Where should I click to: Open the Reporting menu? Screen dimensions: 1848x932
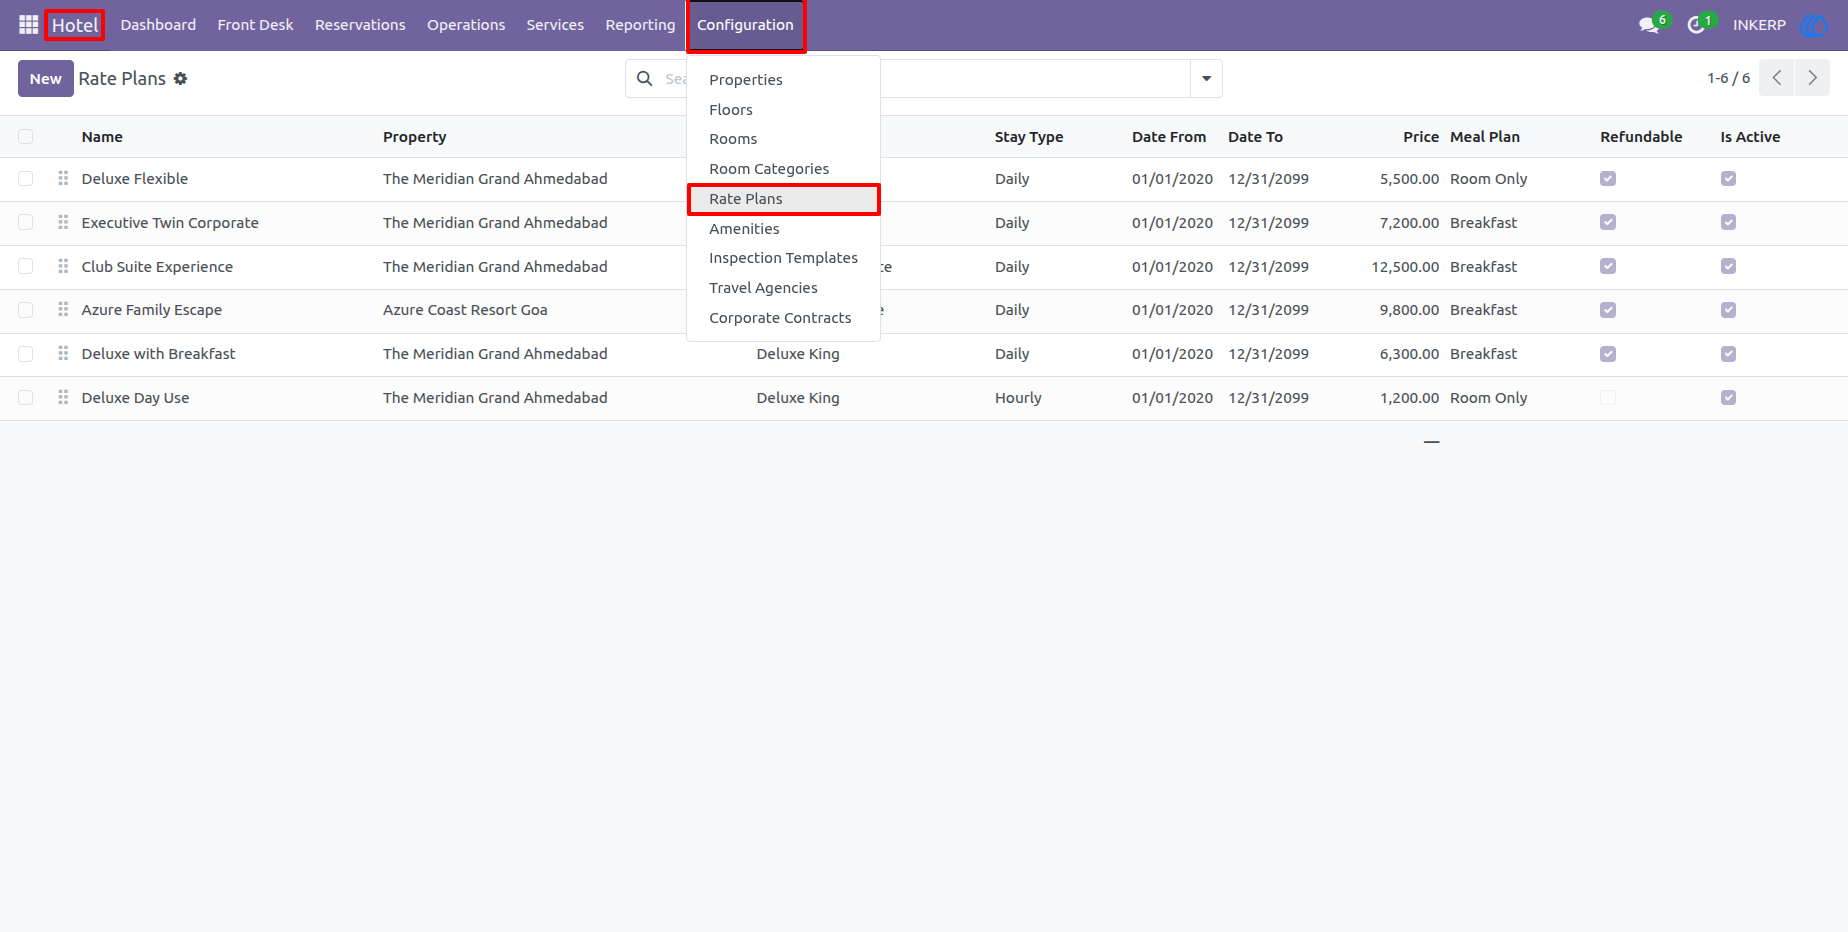point(640,25)
